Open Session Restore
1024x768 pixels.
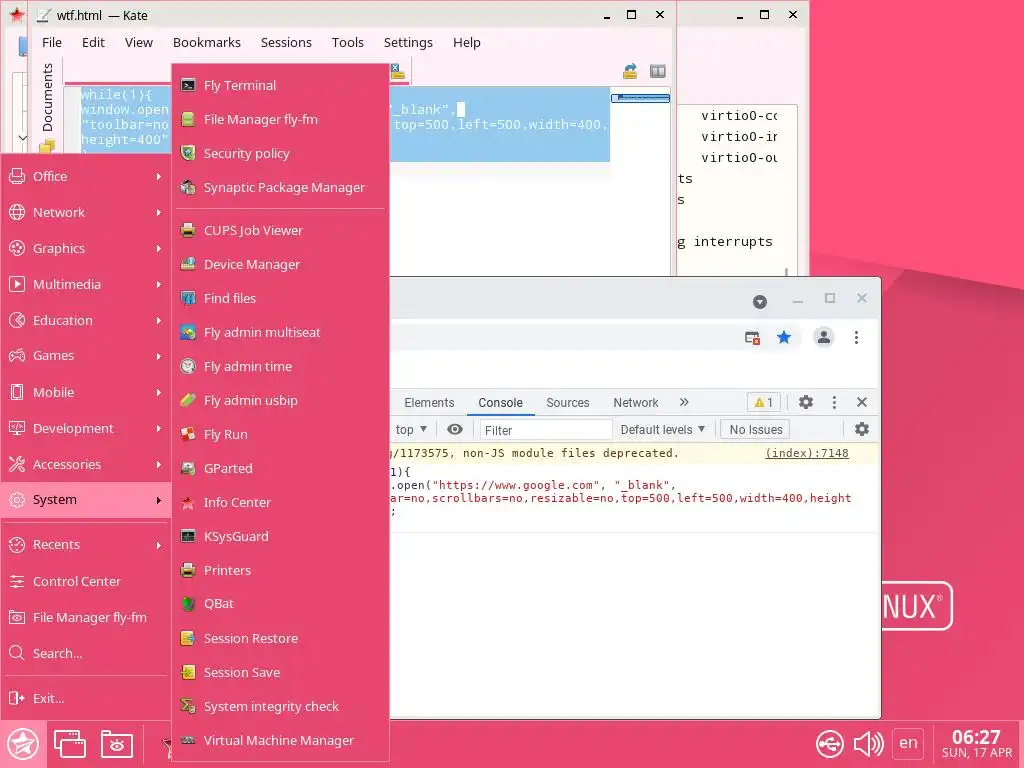click(x=281, y=638)
